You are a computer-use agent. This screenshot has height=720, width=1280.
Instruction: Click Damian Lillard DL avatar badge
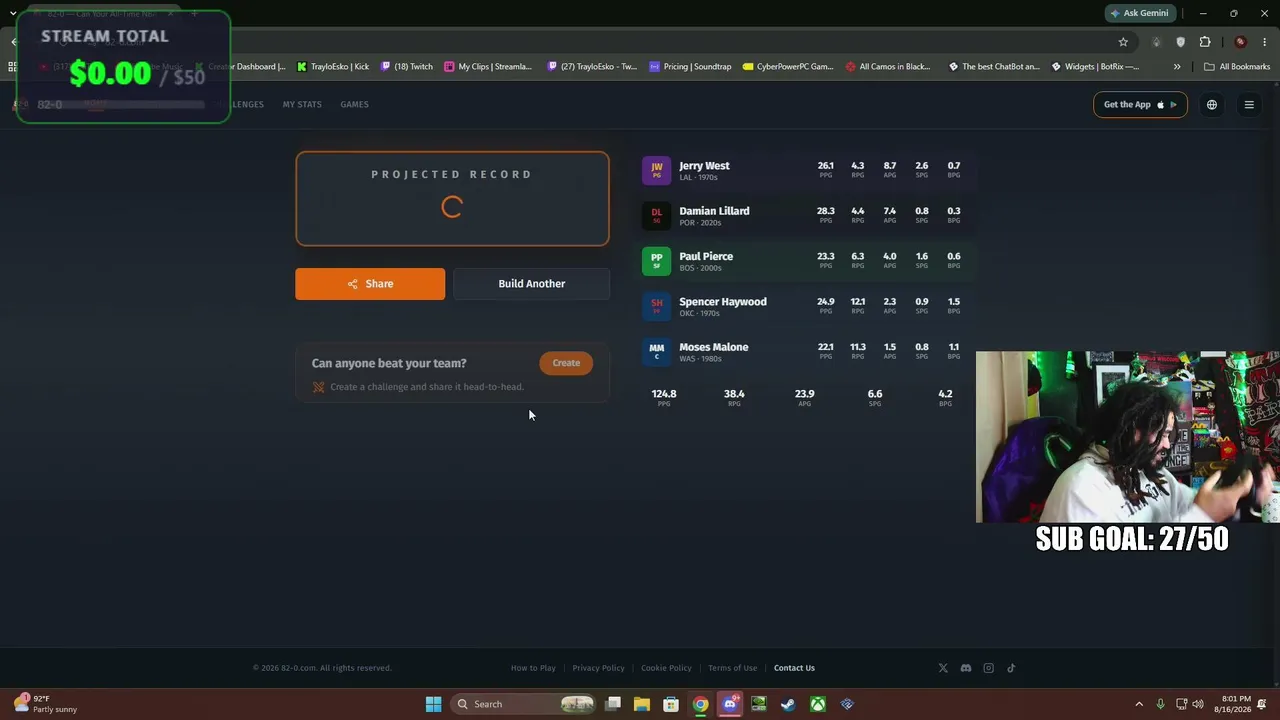click(x=656, y=216)
